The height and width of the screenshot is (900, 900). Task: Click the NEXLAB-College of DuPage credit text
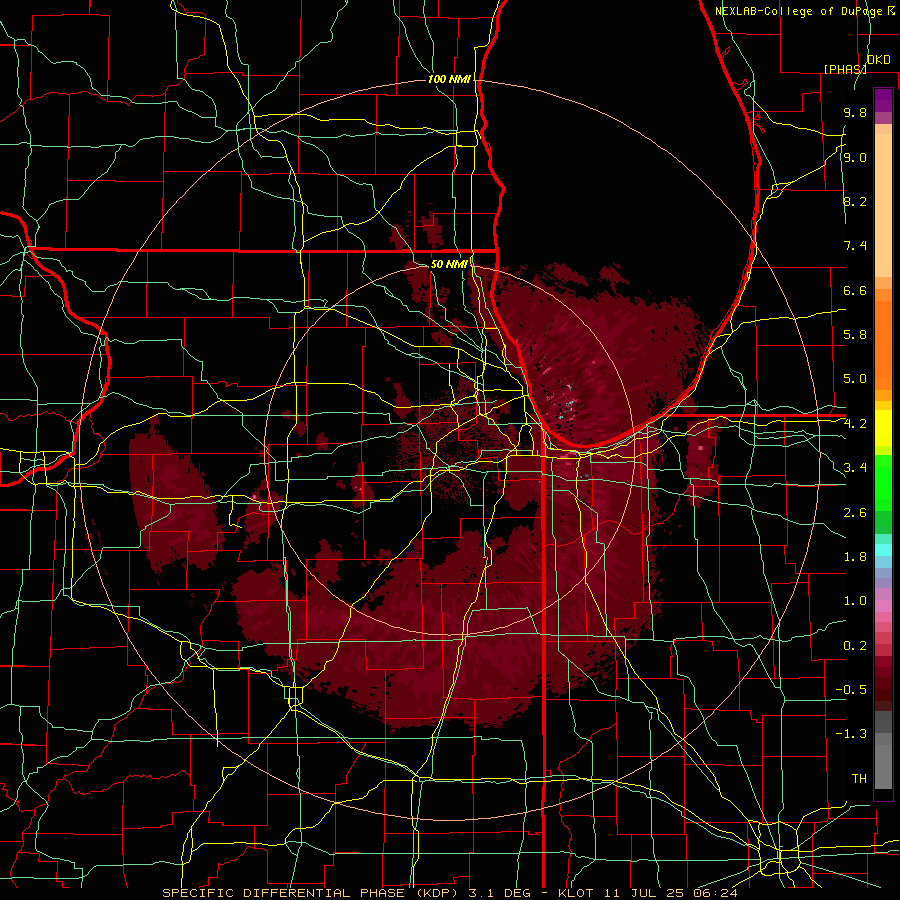tap(798, 11)
